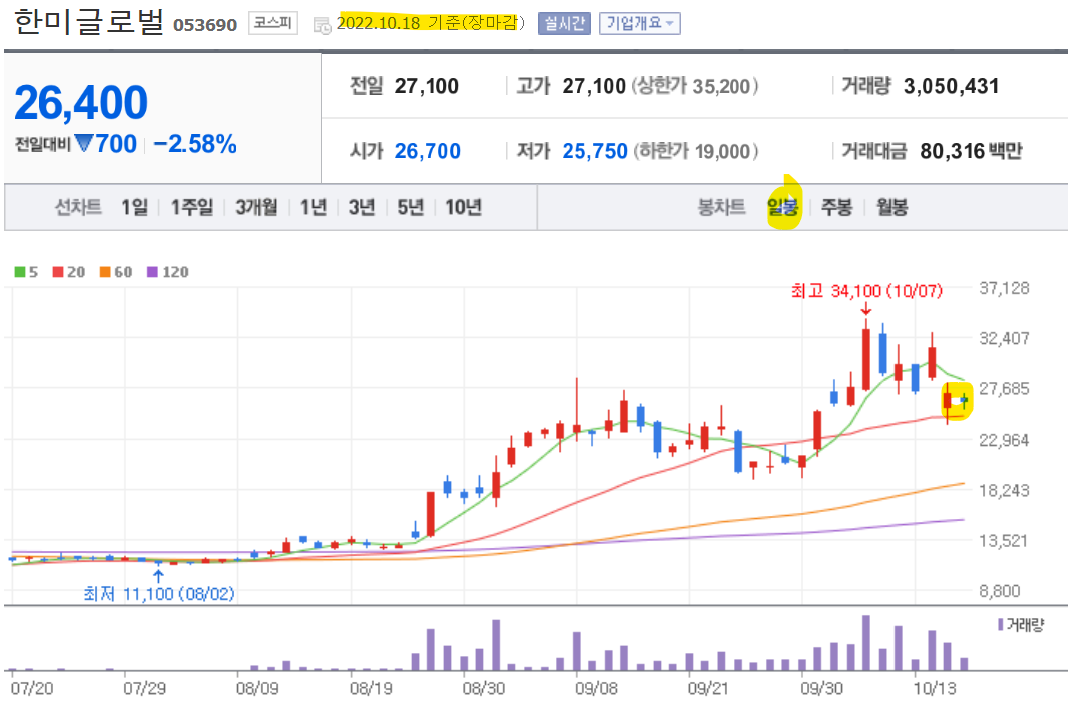Click the 시가 value 26,700
This screenshot has width=1068, height=712.
428,151
